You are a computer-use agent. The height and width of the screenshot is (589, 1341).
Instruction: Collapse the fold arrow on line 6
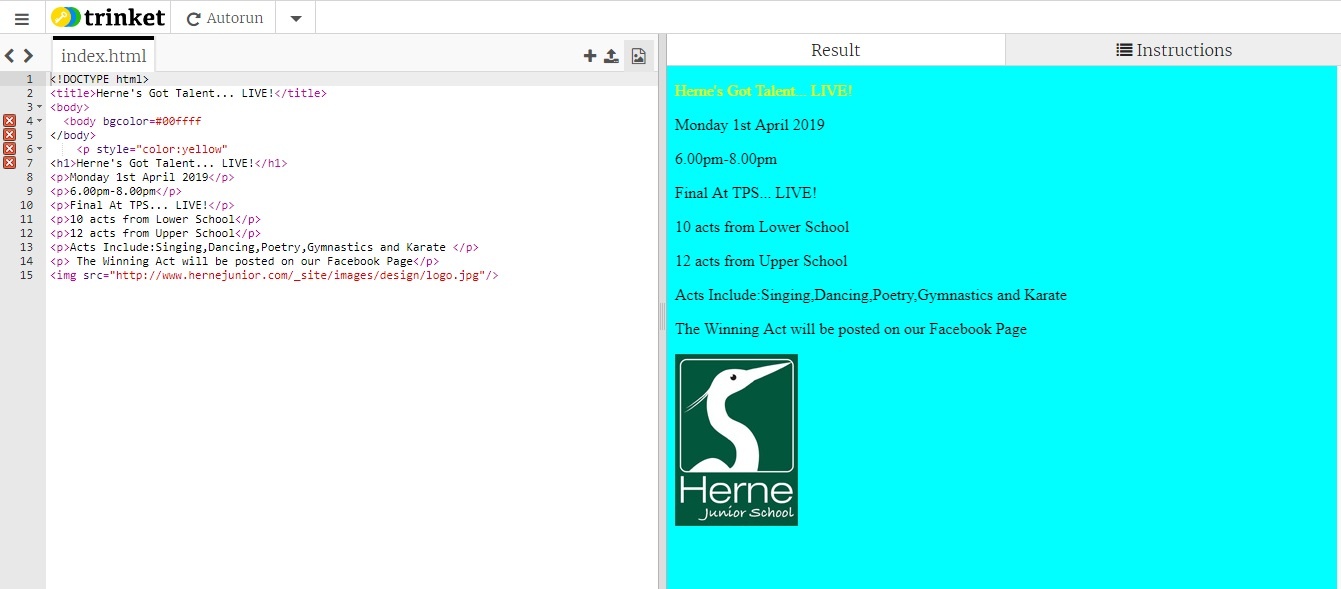coord(40,149)
